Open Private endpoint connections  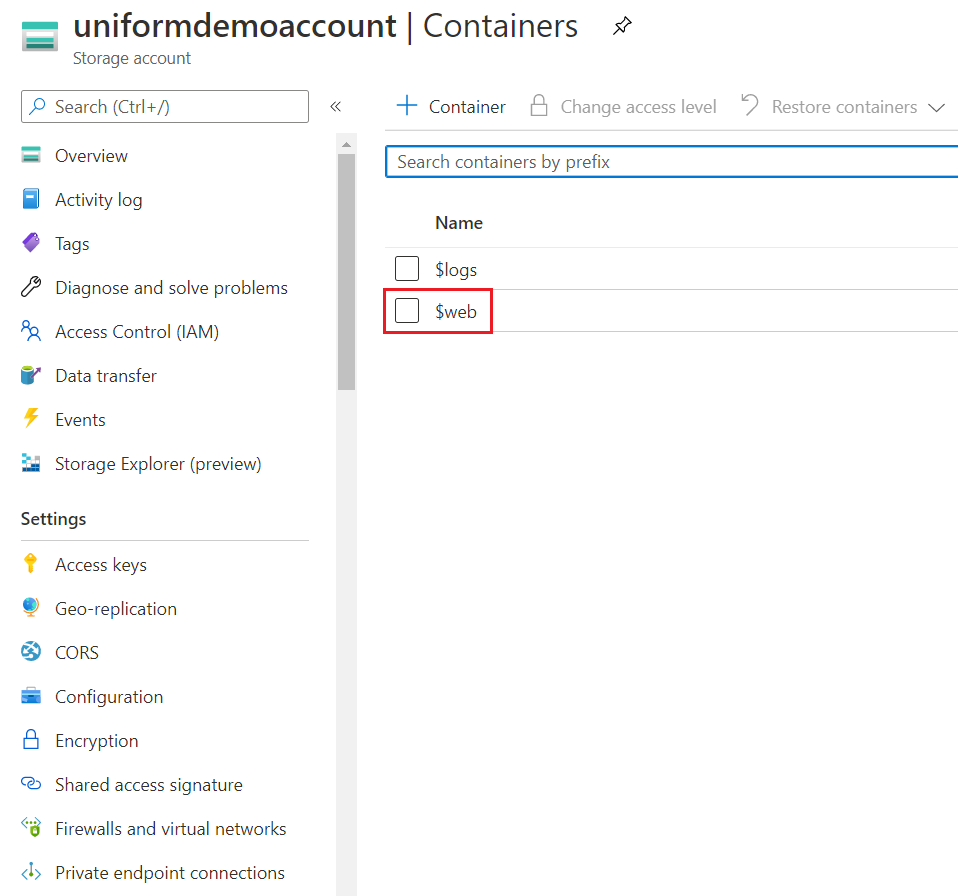(x=170, y=873)
